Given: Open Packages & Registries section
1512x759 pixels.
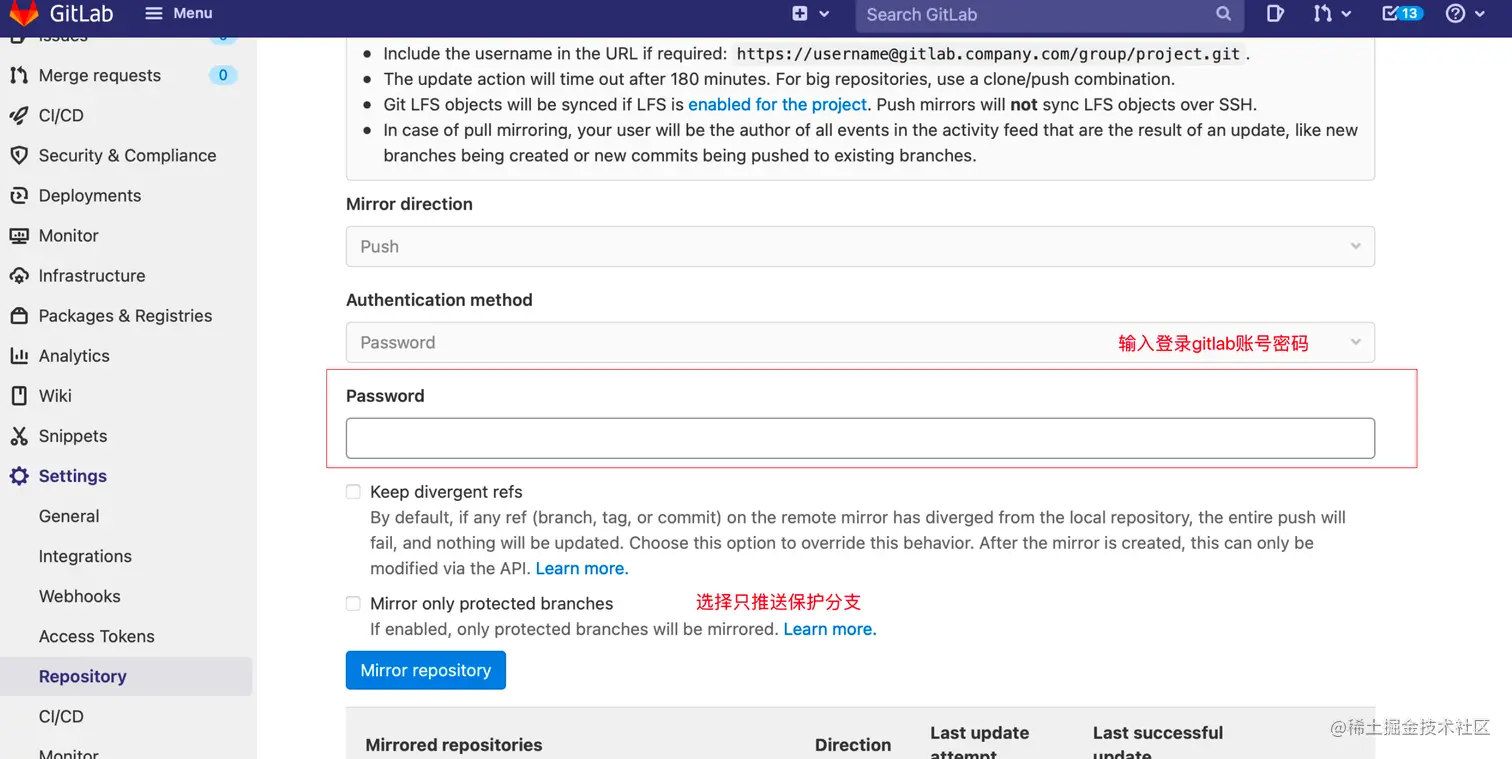Looking at the screenshot, I should coord(125,315).
